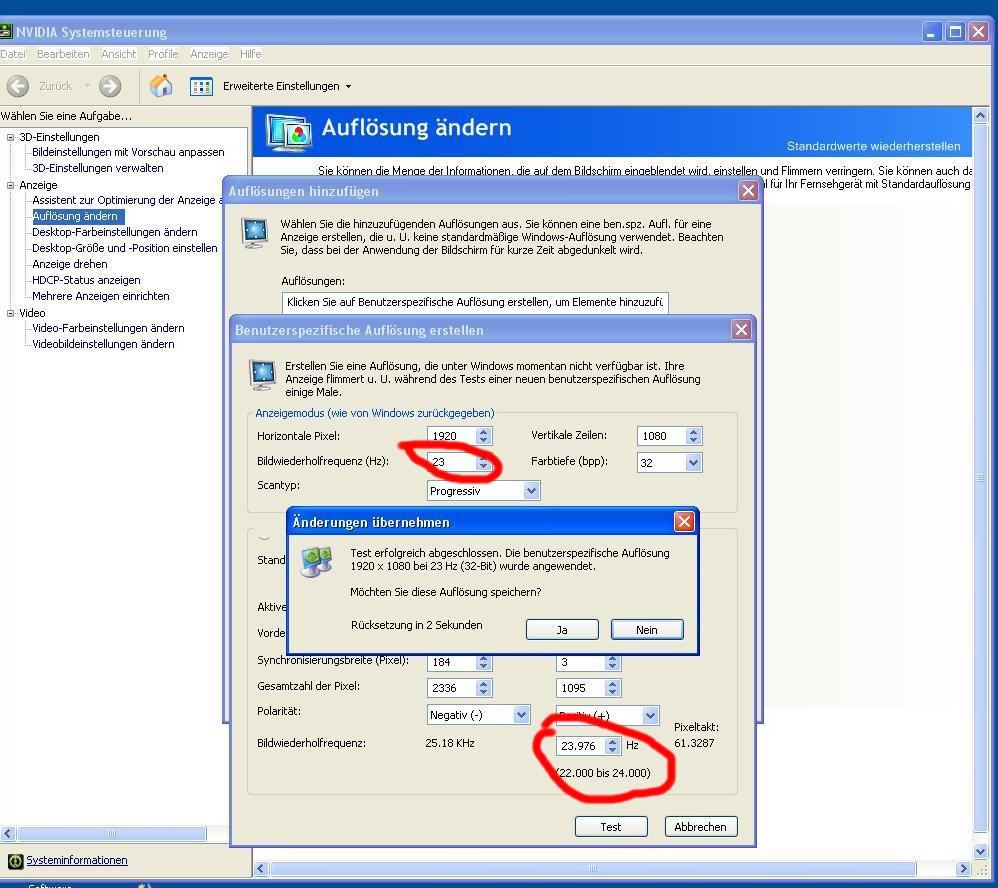Collapse the 3D-Einstellungen tree node
998x888 pixels.
10,137
